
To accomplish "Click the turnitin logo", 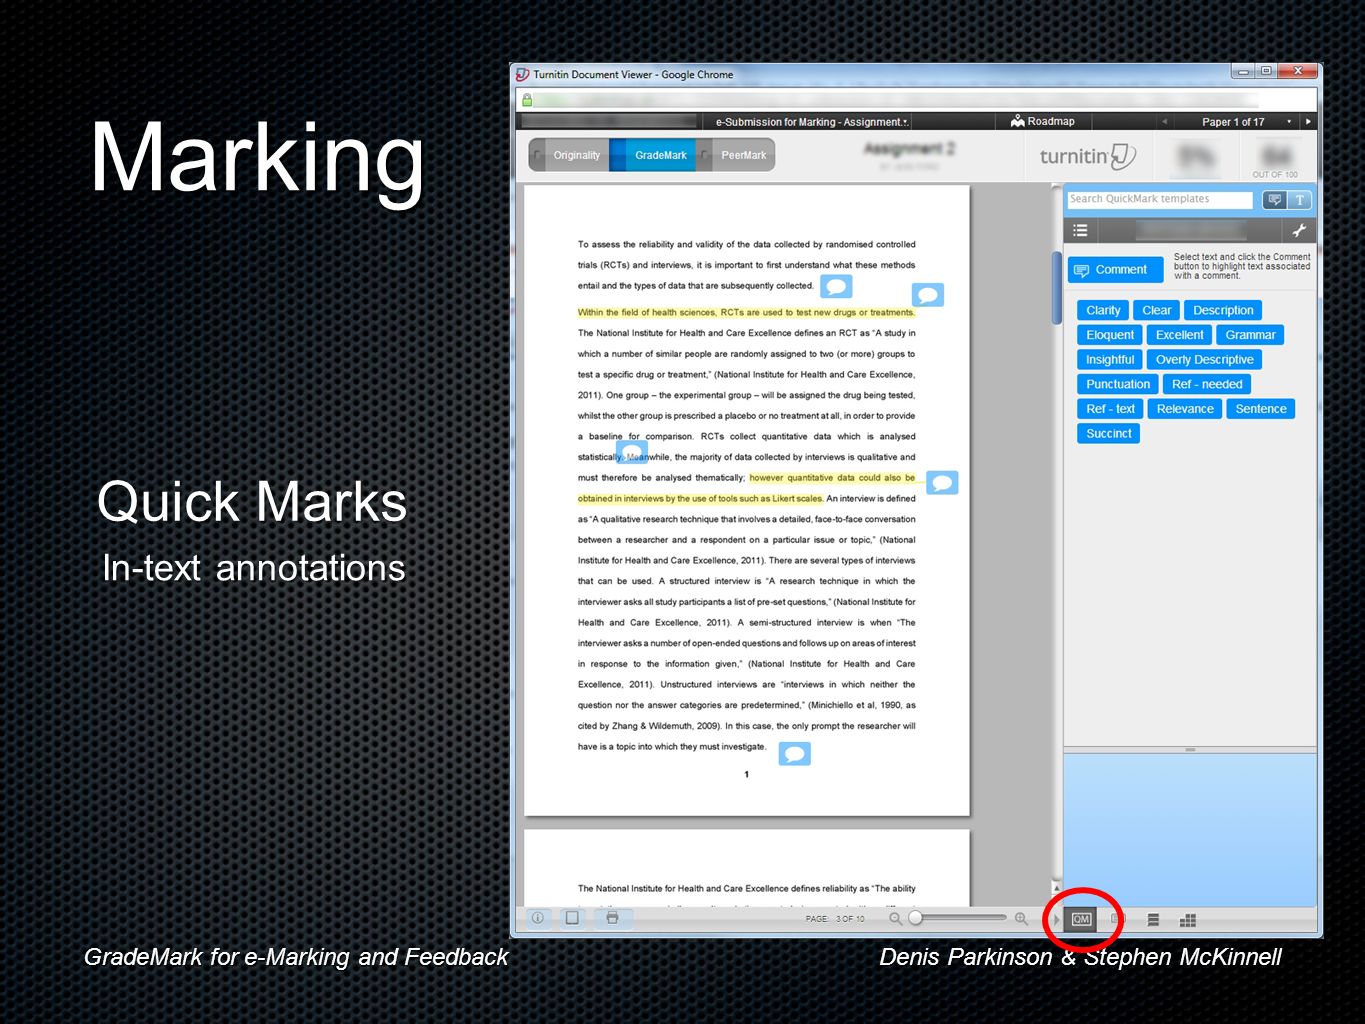I will coord(1087,156).
